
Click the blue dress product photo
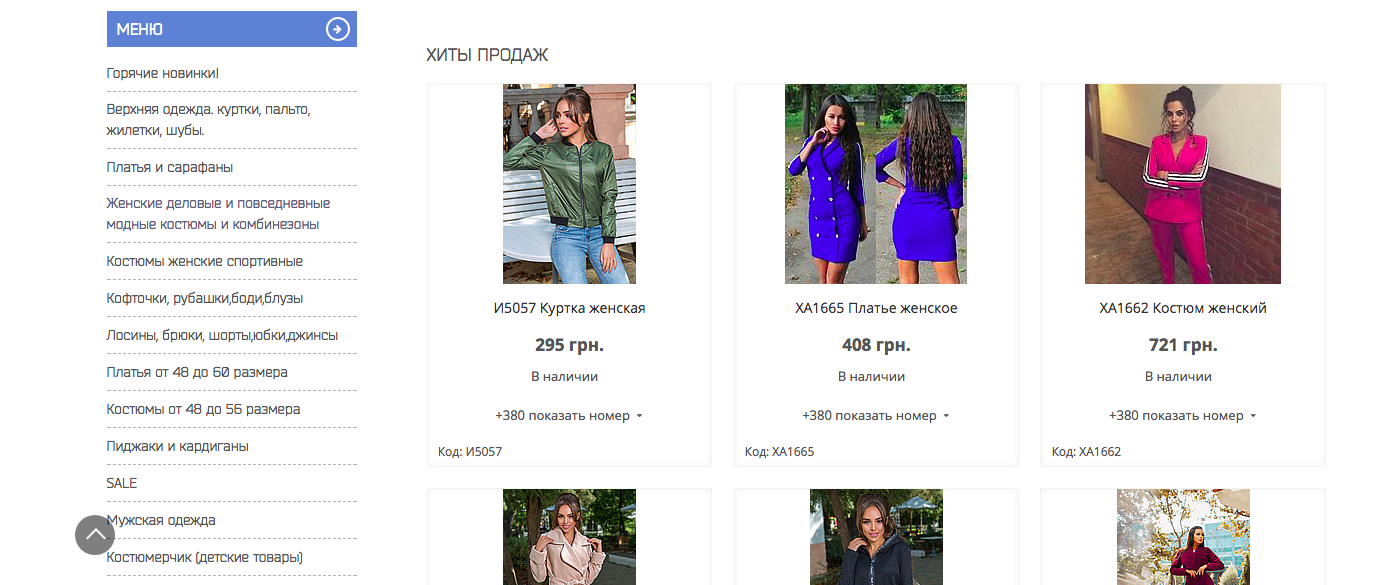point(876,184)
